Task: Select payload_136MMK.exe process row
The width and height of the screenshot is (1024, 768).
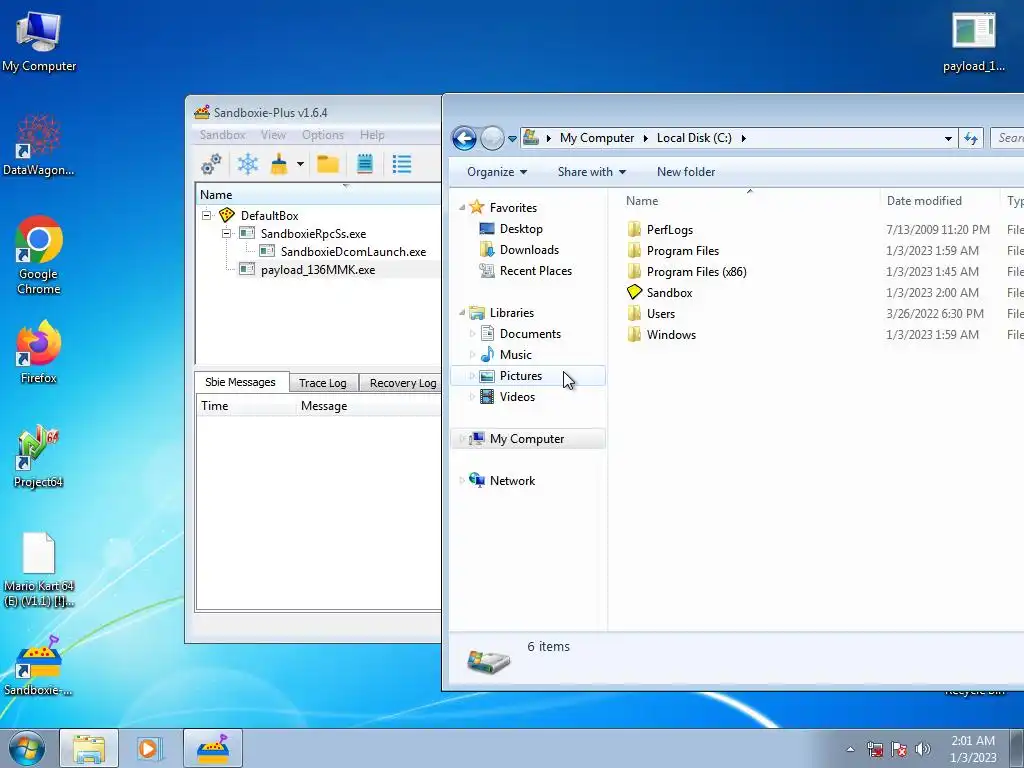Action: 318,270
